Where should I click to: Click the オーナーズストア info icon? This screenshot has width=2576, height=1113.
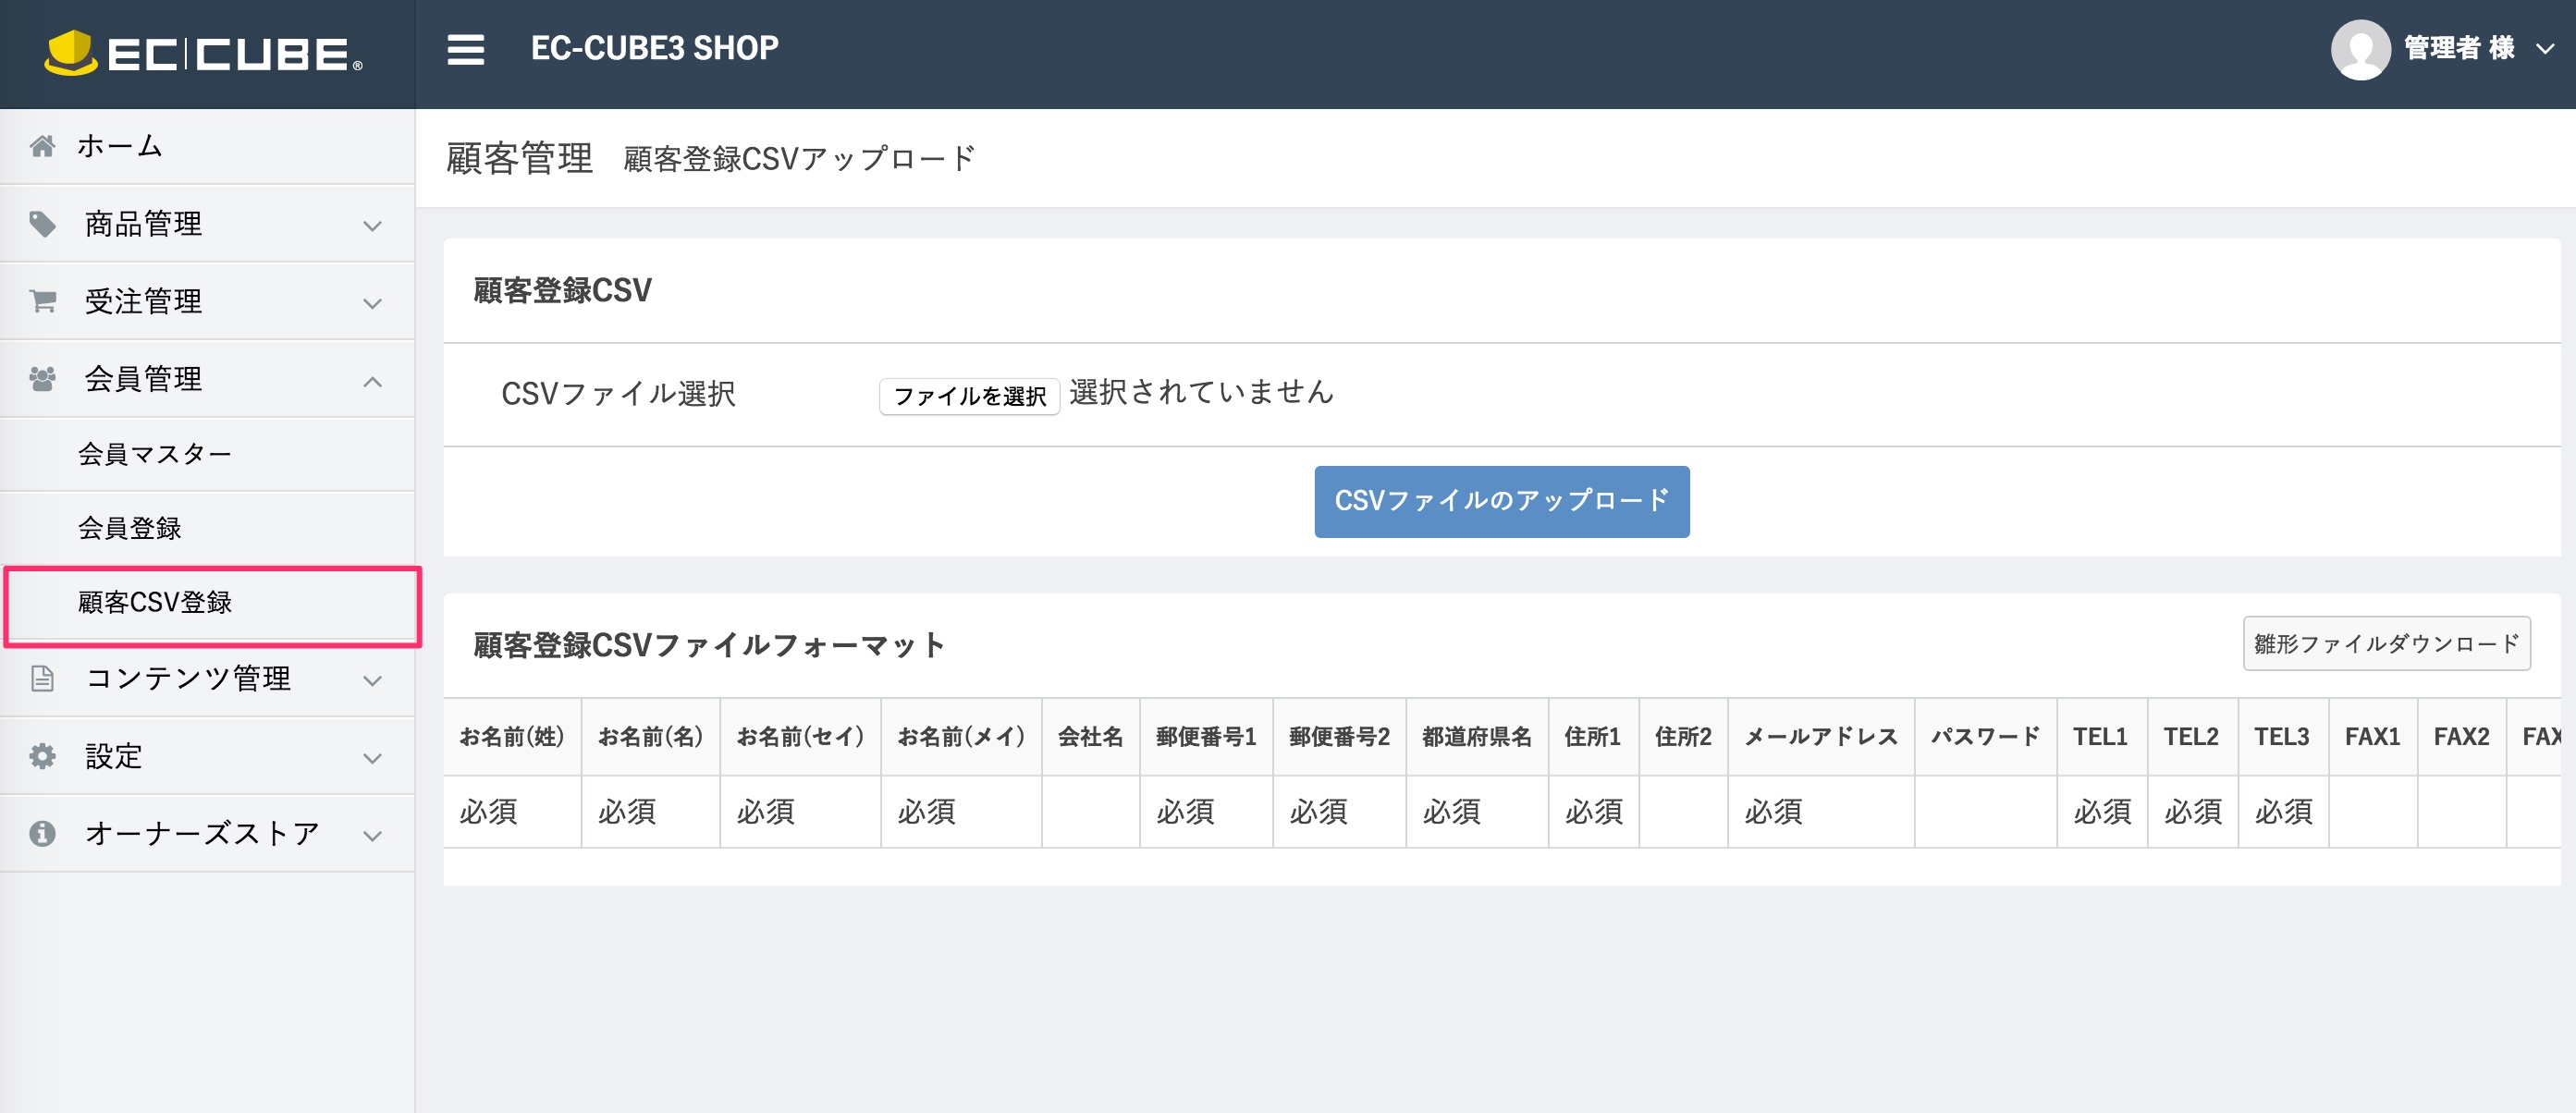41,832
